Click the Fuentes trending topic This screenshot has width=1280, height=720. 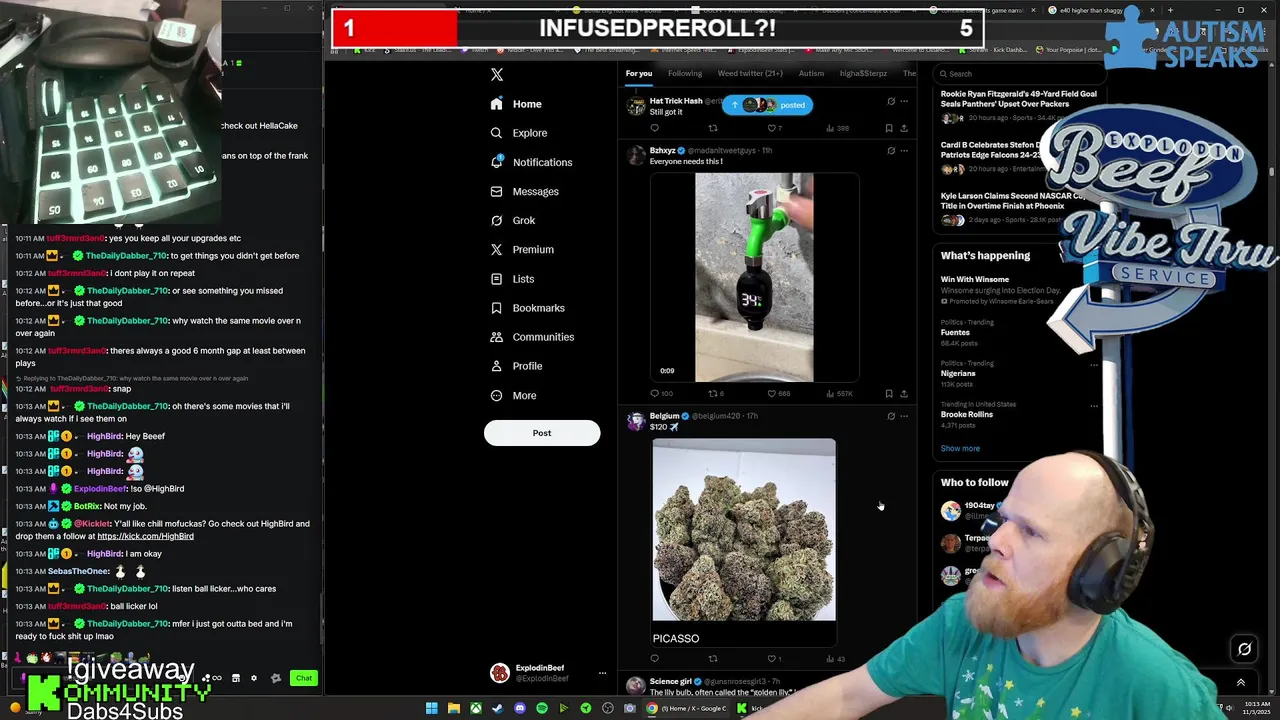(955, 332)
